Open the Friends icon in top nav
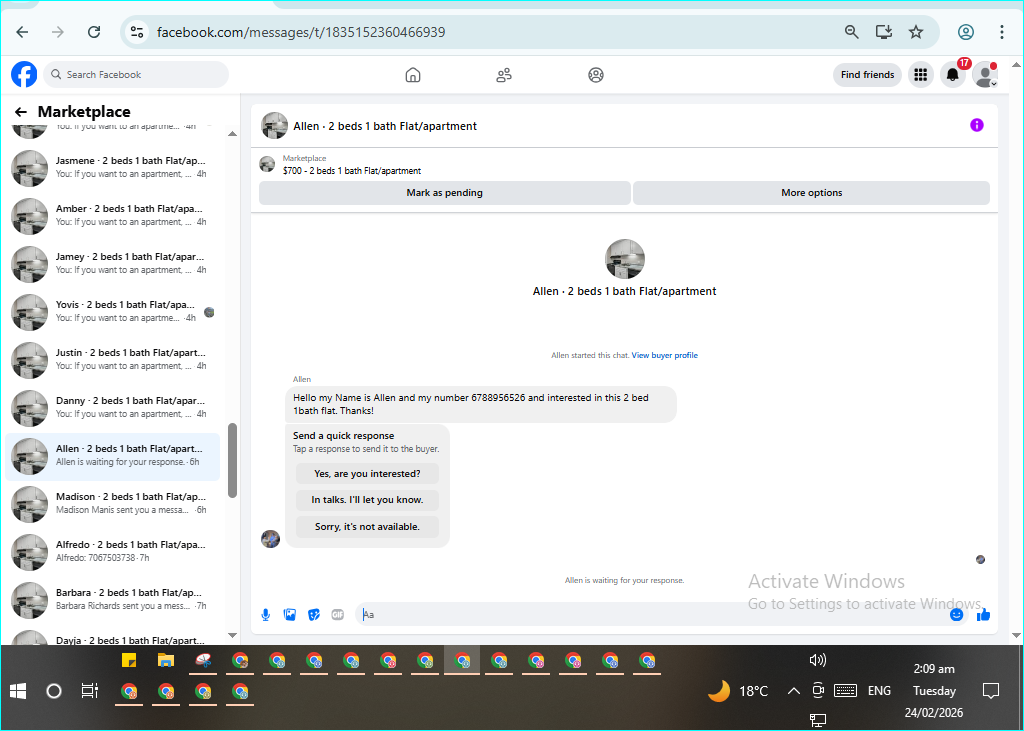 tap(504, 75)
